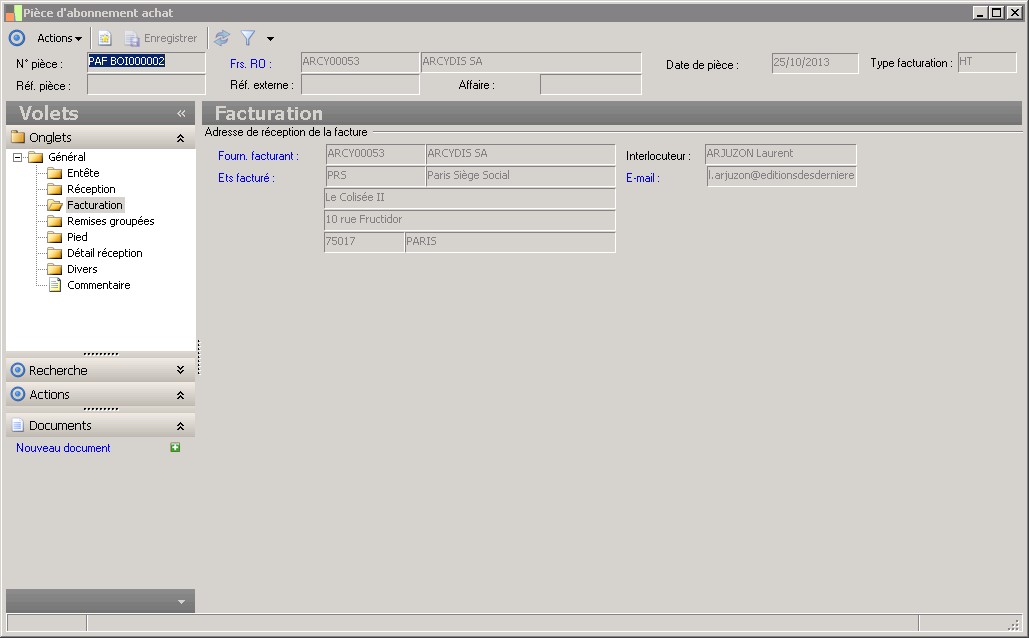Click the E-mail link label
This screenshot has width=1029, height=638.
tap(642, 178)
